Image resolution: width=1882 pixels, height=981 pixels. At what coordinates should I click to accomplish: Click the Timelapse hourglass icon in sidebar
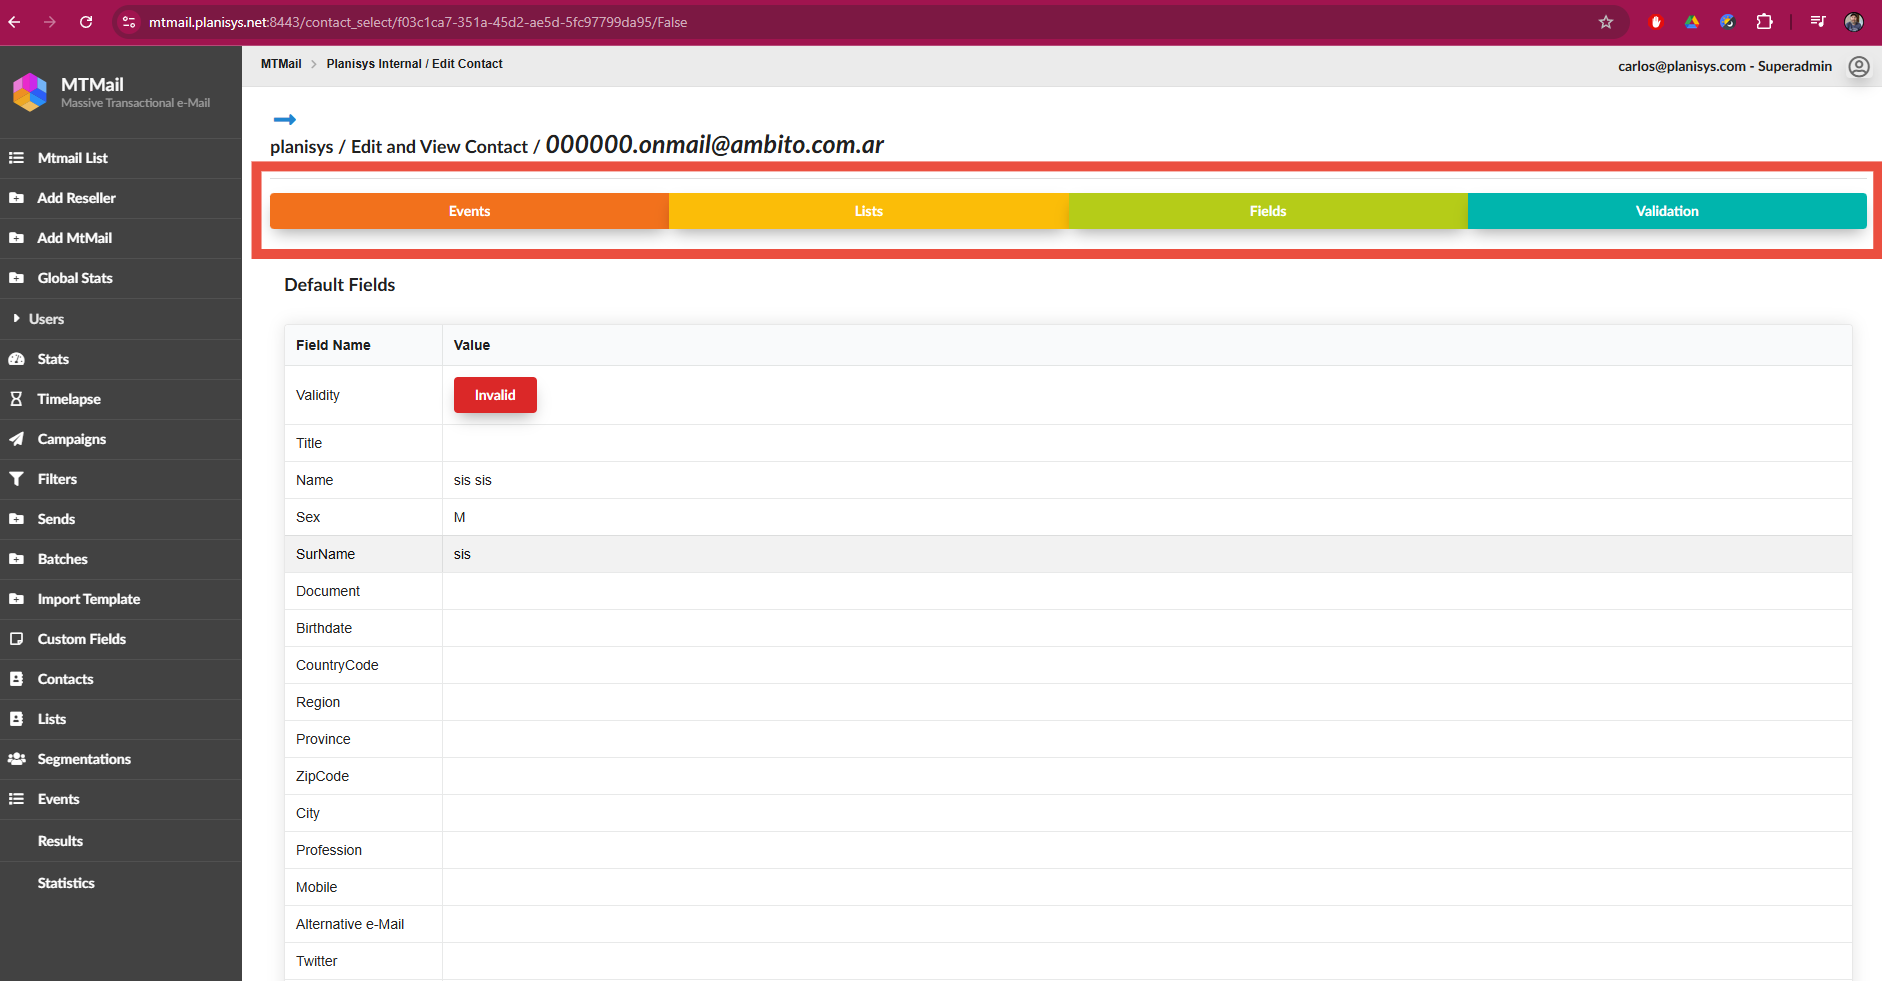click(x=16, y=399)
